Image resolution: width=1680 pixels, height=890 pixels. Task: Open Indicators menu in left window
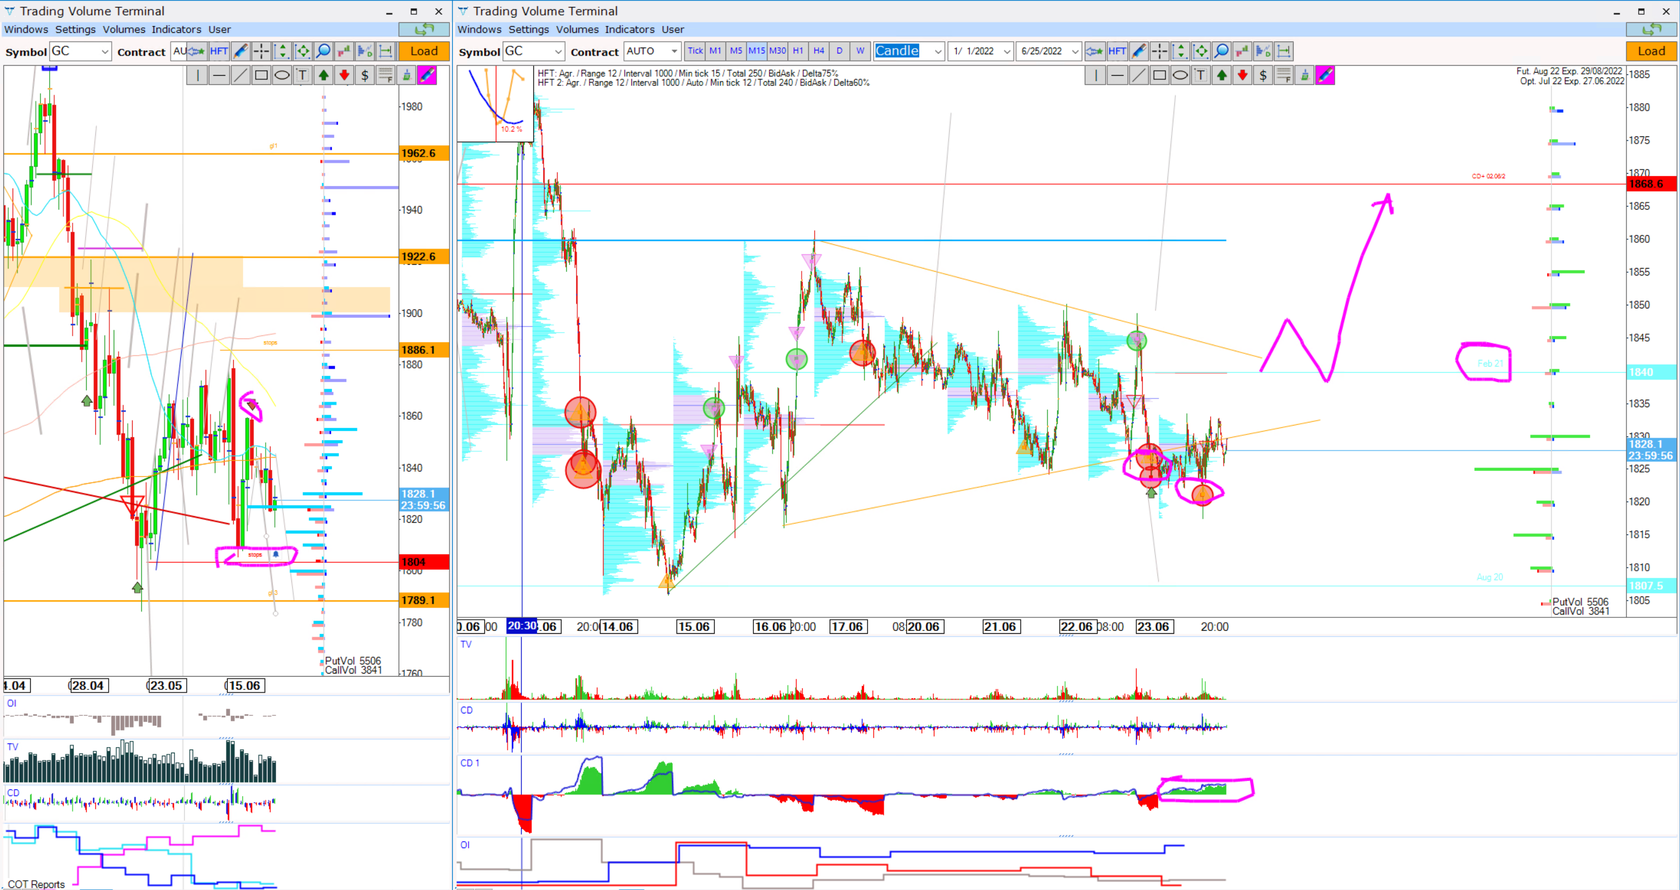[x=176, y=29]
